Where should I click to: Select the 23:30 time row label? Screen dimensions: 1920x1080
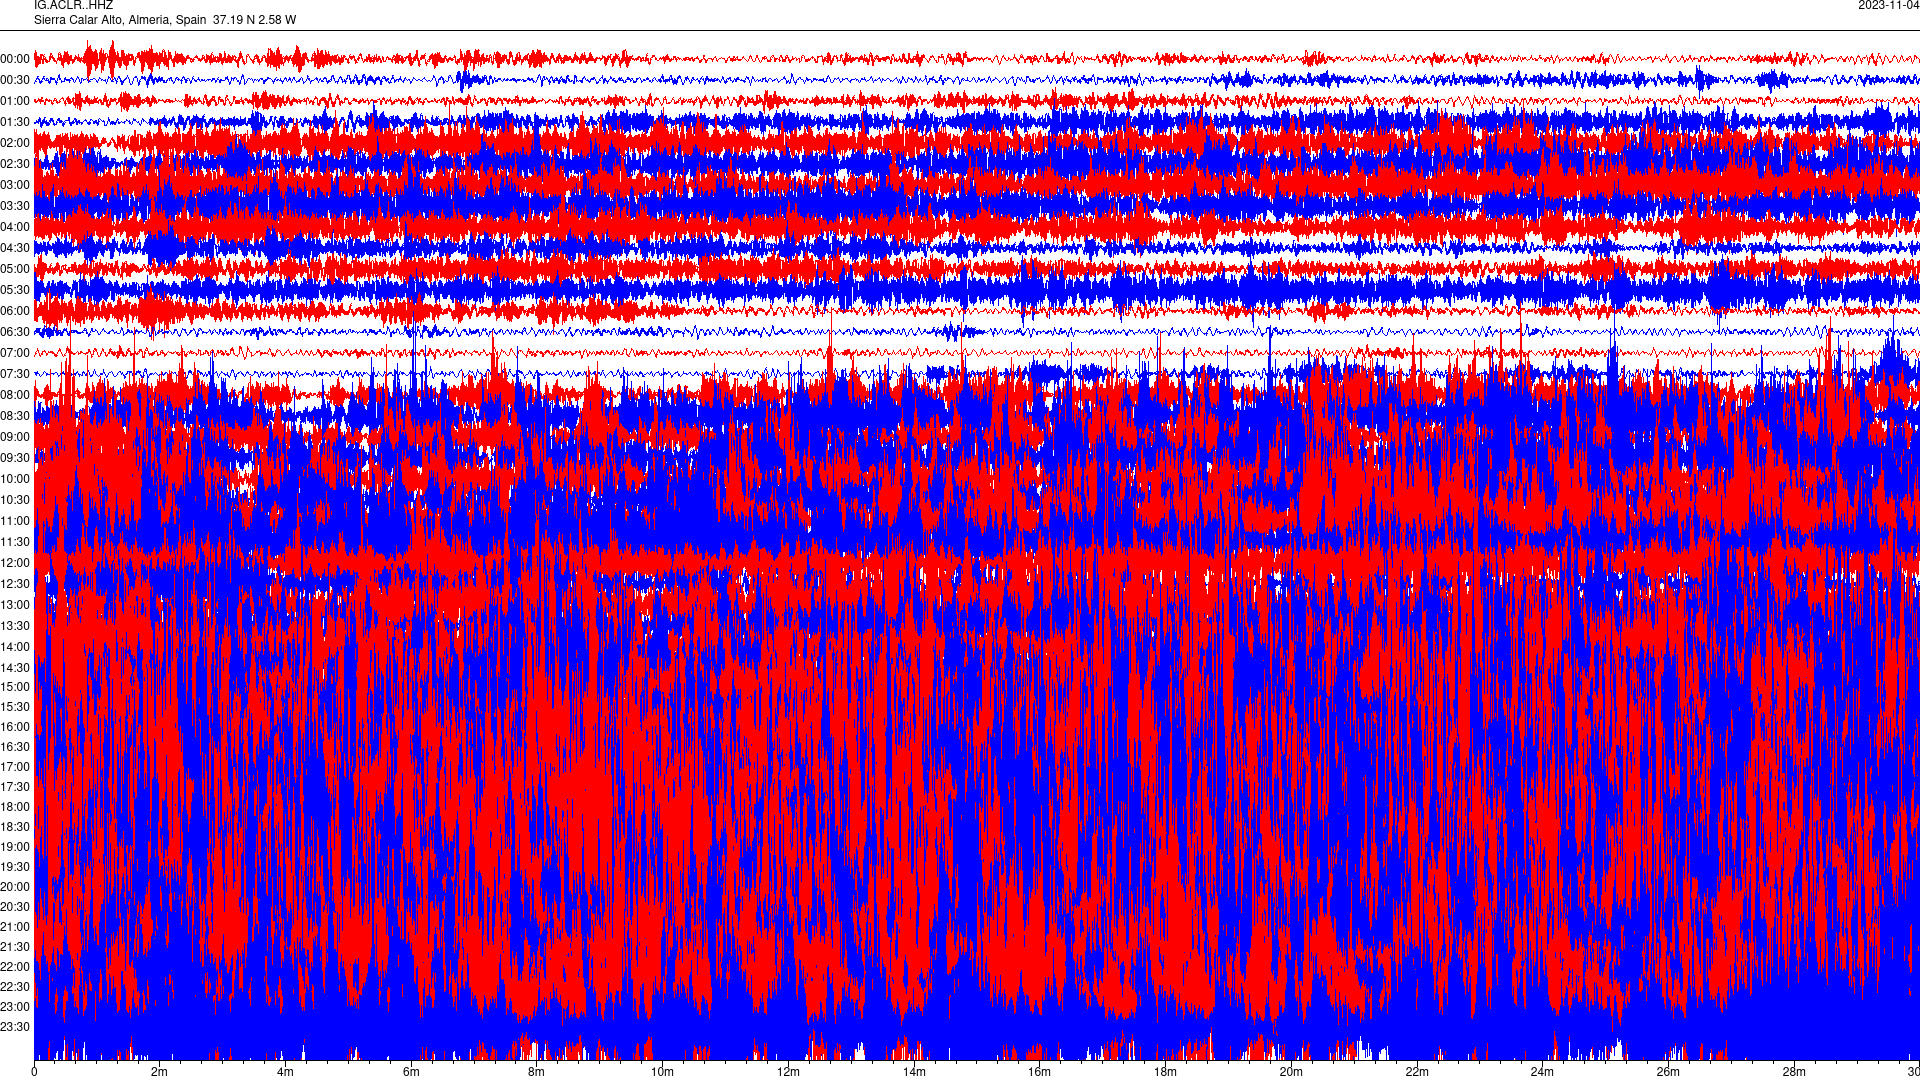(15, 1027)
